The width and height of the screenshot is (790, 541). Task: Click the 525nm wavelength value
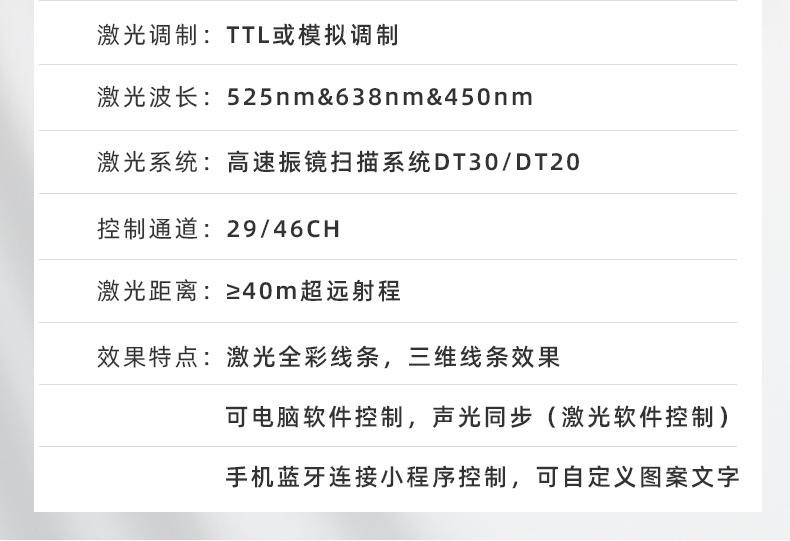[268, 98]
